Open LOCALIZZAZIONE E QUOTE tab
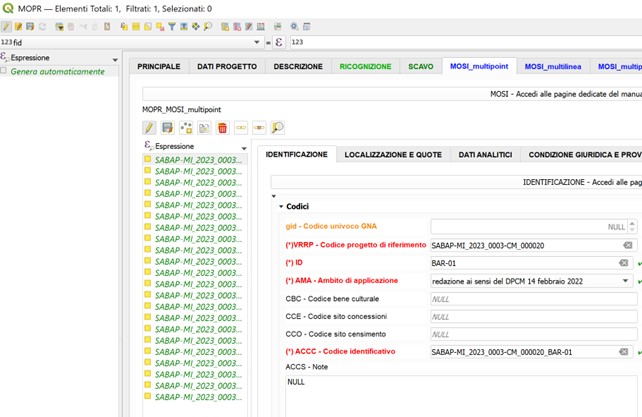 click(x=391, y=155)
